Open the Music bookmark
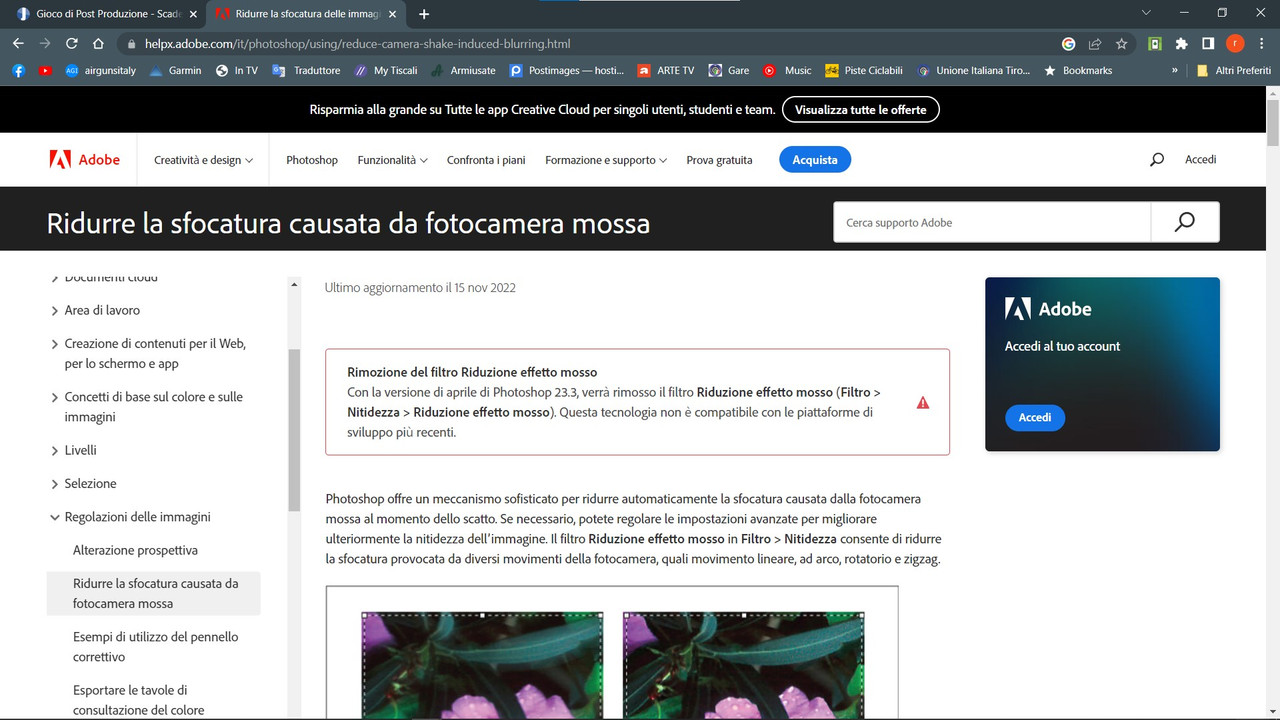The image size is (1280, 720). pyautogui.click(x=787, y=71)
